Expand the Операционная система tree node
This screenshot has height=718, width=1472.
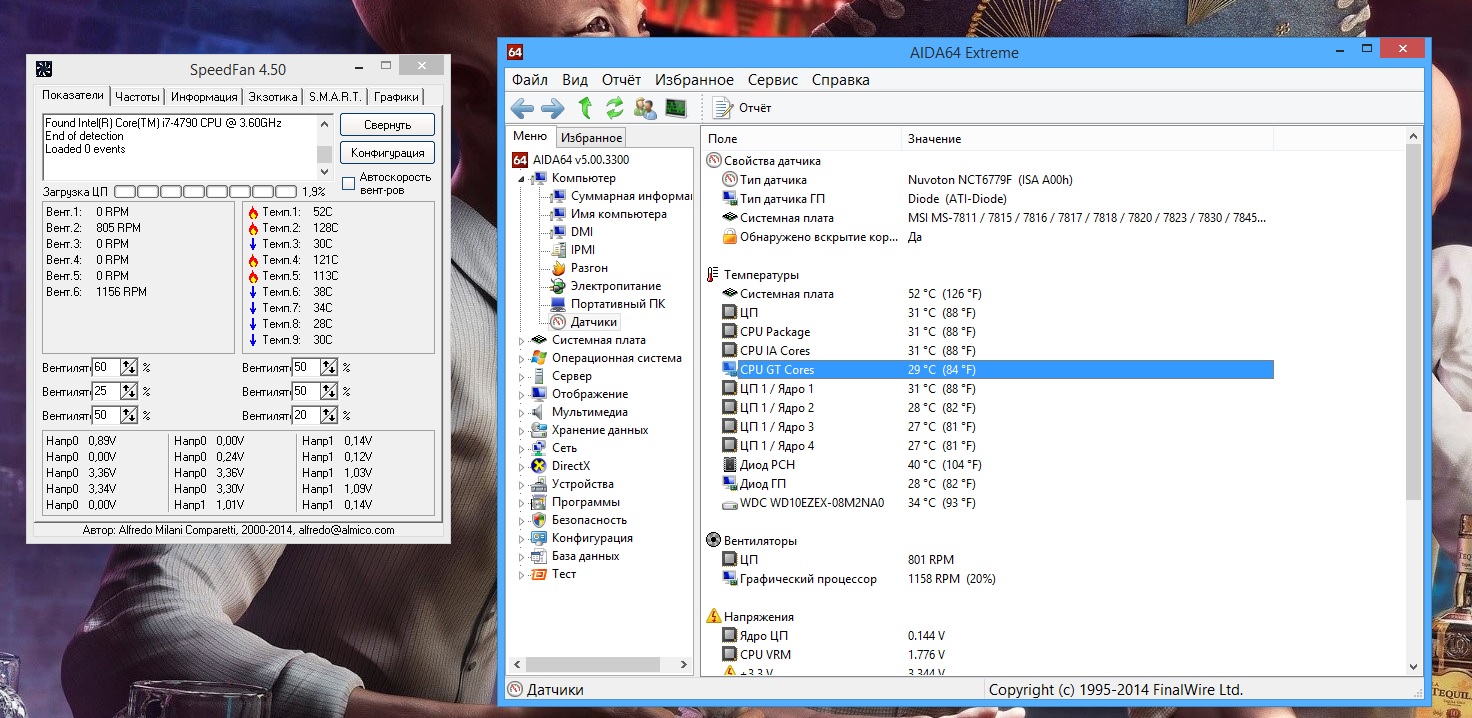tap(521, 359)
